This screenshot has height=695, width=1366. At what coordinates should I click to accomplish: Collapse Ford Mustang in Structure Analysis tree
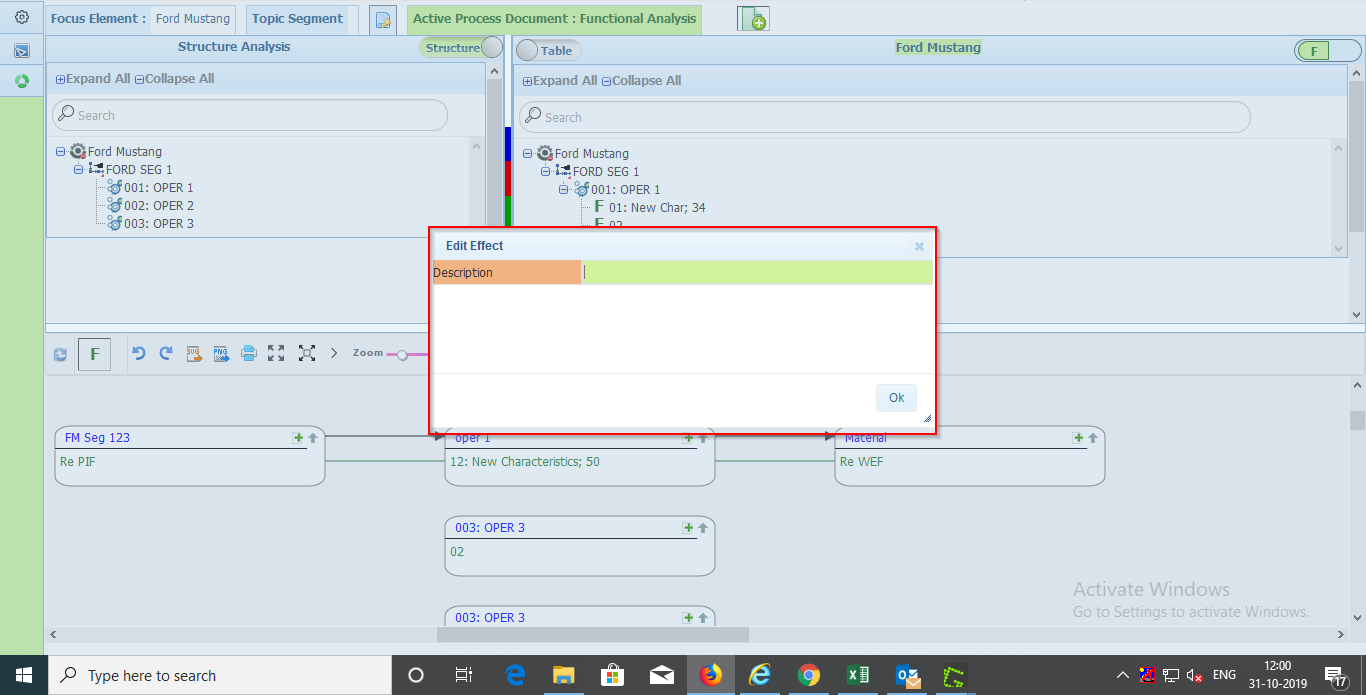pyautogui.click(x=61, y=152)
